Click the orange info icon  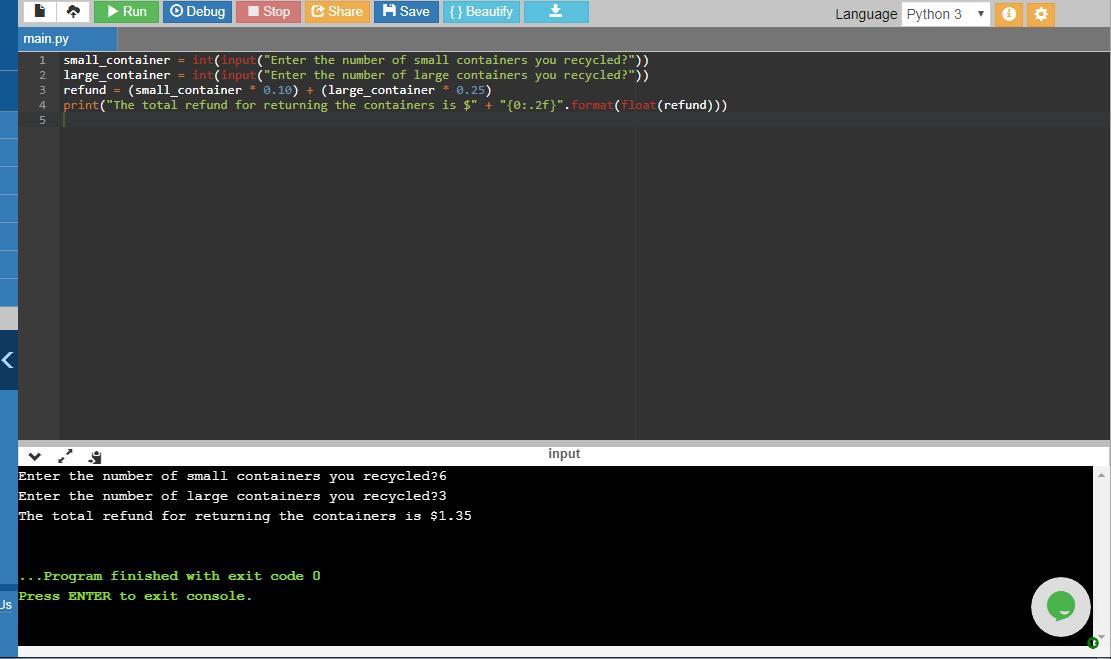pyautogui.click(x=1009, y=14)
